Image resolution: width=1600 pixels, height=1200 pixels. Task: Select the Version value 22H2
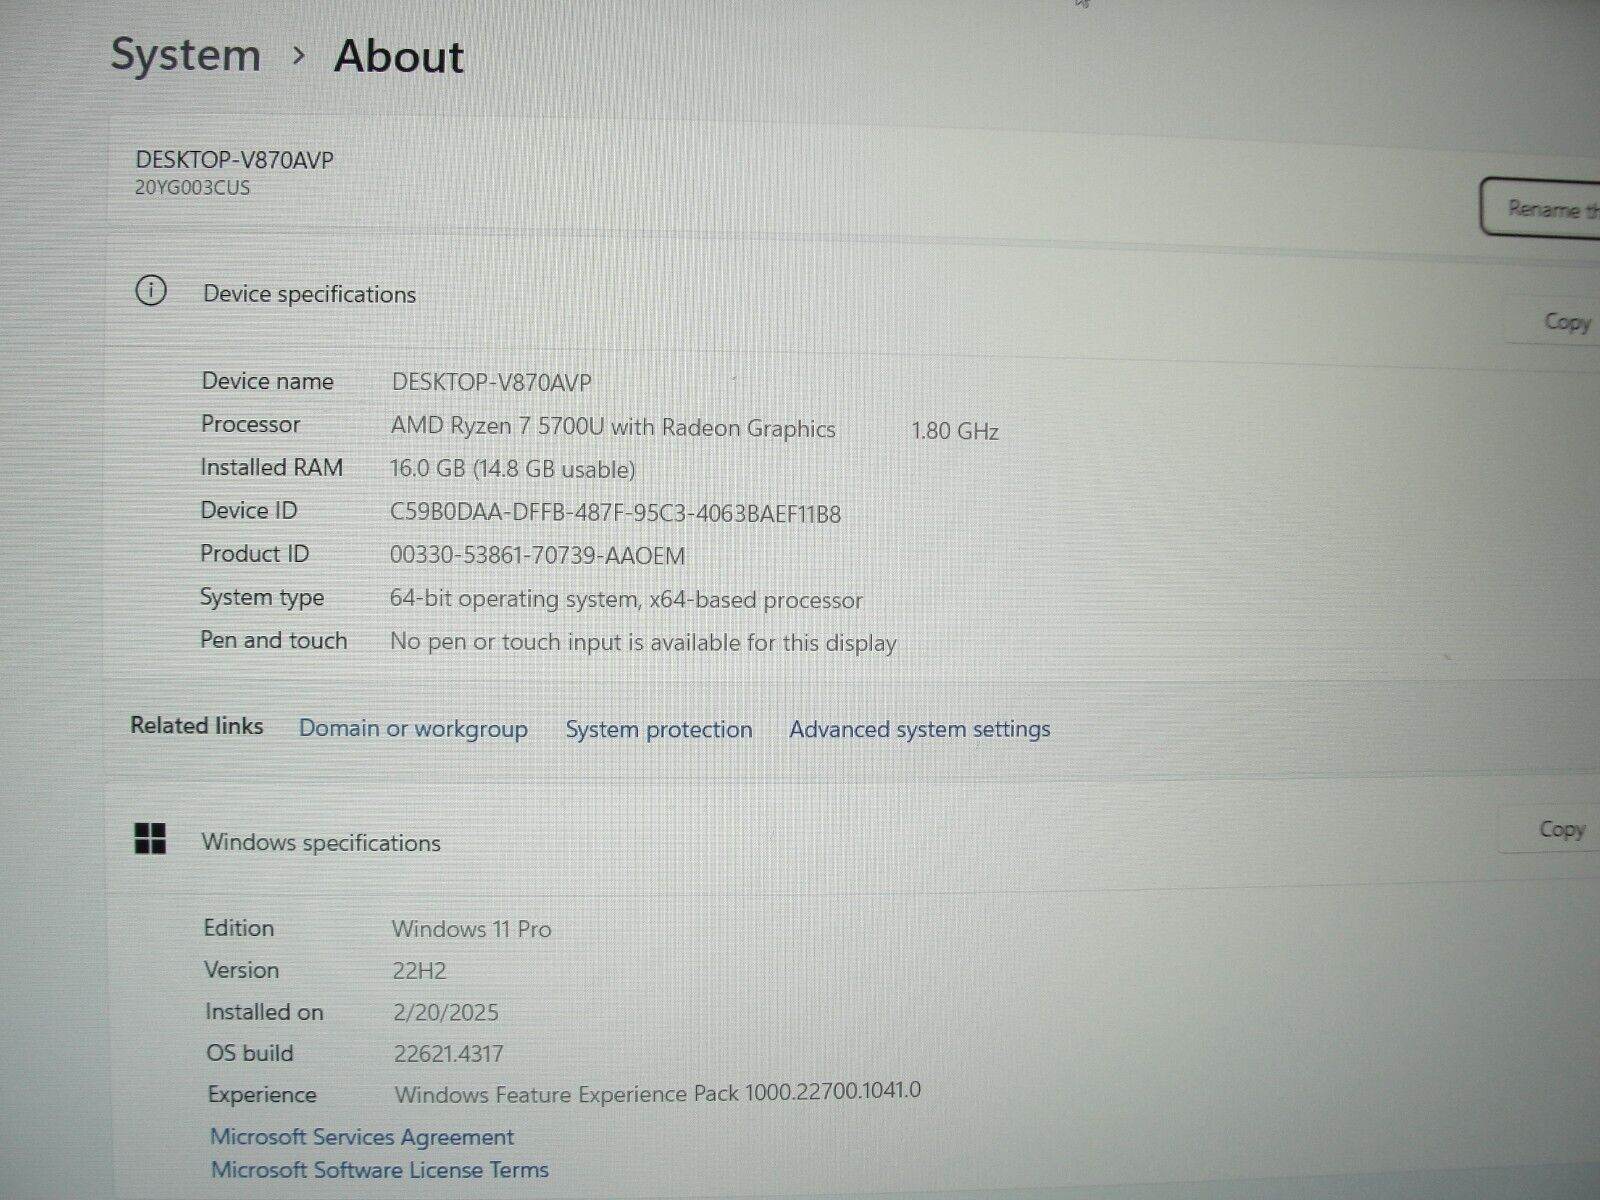click(419, 969)
